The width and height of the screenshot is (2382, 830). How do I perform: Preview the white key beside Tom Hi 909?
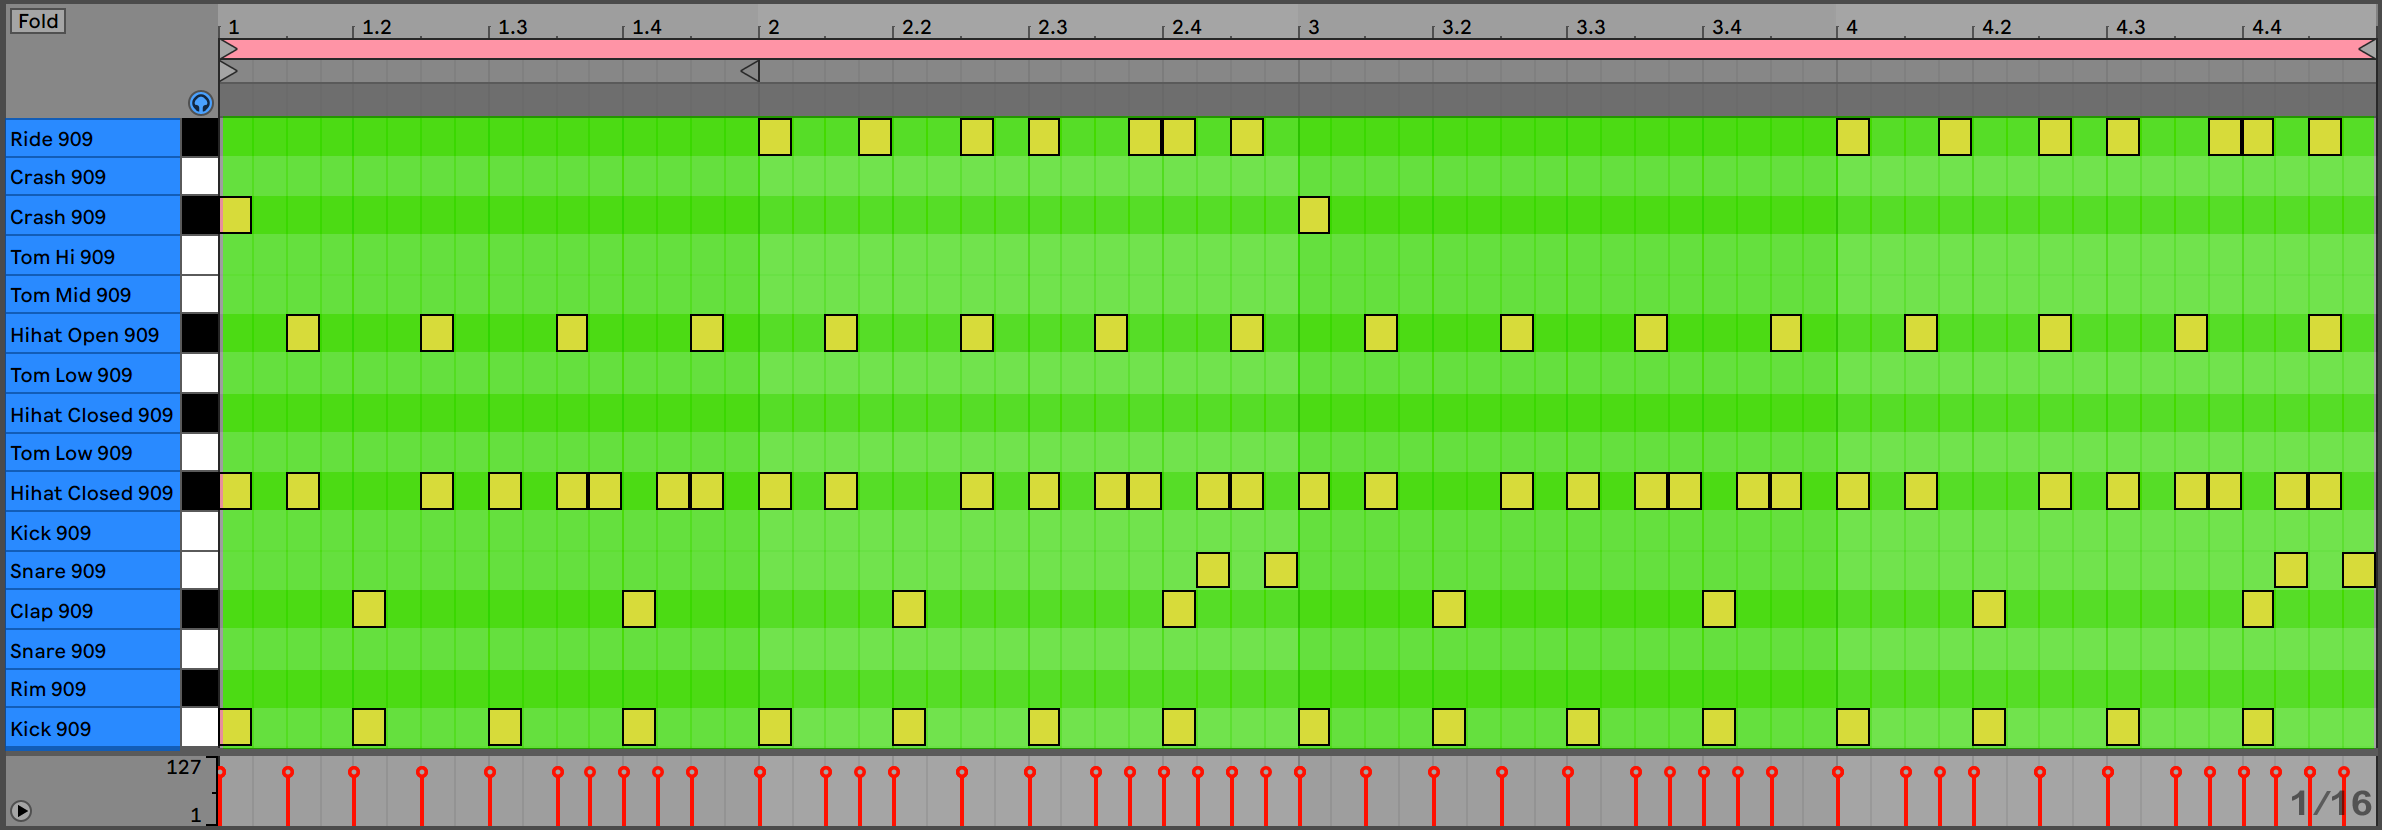tap(200, 255)
